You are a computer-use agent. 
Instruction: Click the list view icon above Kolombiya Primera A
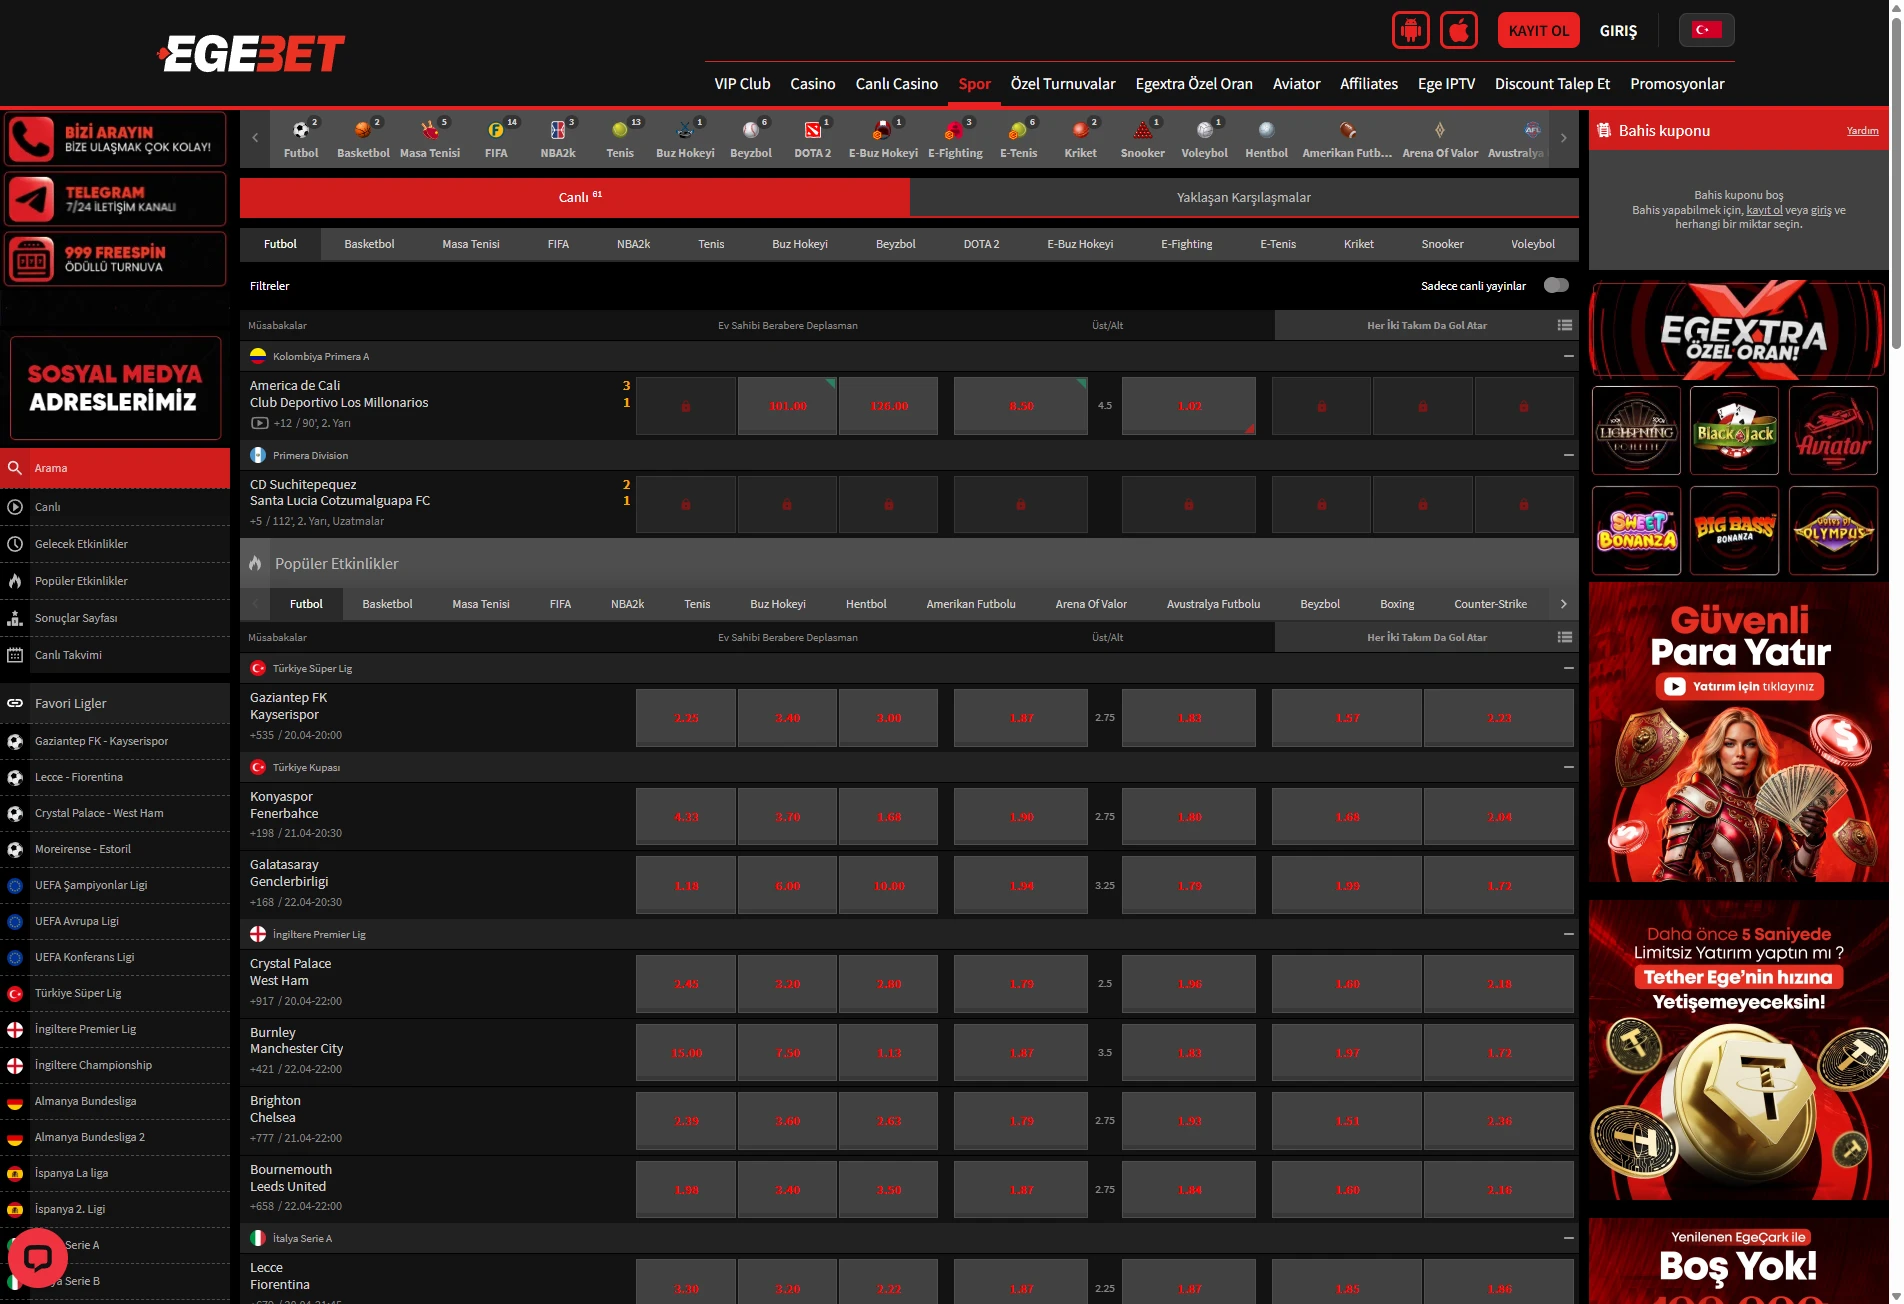(1565, 325)
